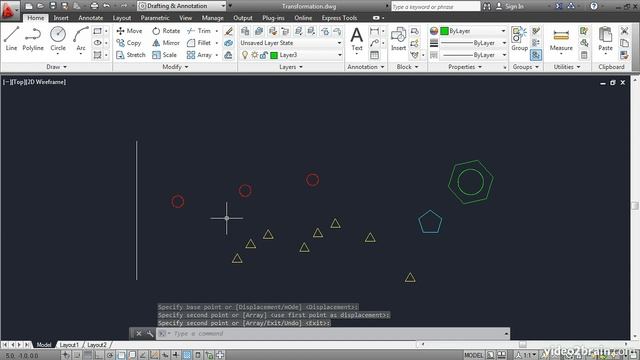Activate the Fillet command
Image resolution: width=640 pixels, height=360 pixels.
click(x=199, y=42)
